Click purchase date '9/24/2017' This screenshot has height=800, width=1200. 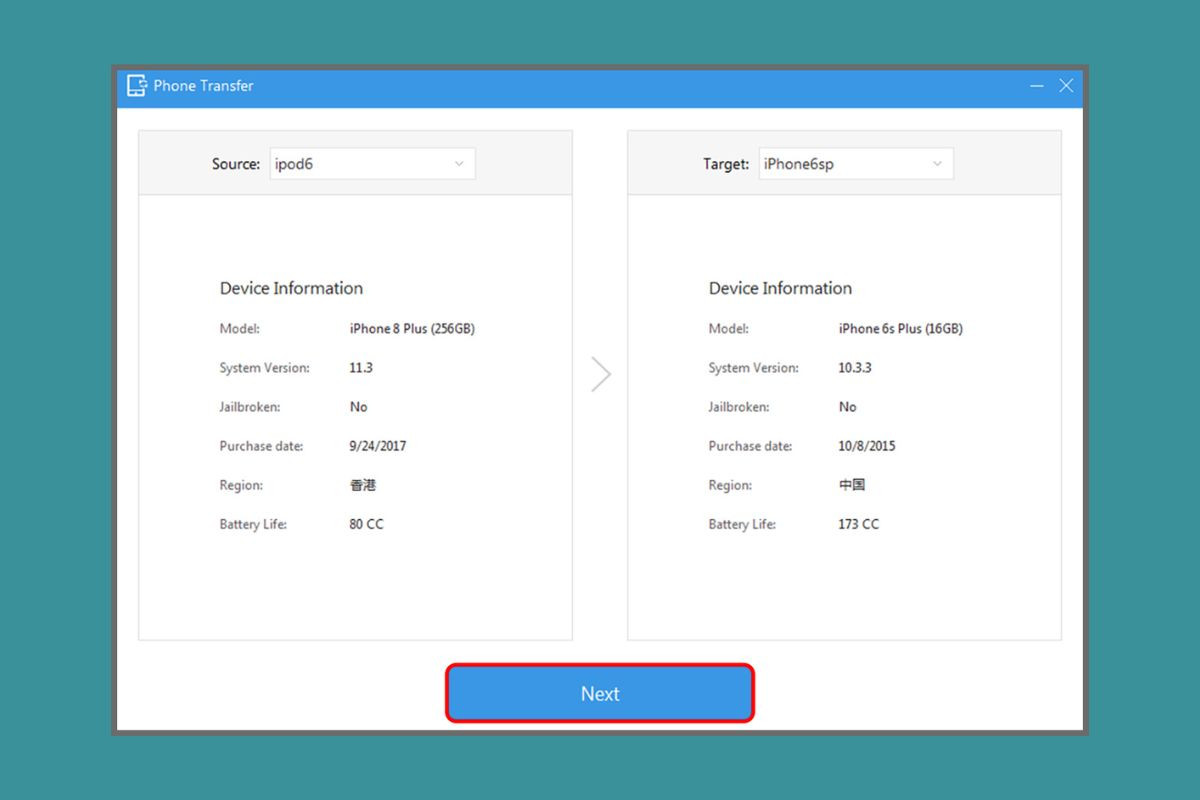(378, 446)
